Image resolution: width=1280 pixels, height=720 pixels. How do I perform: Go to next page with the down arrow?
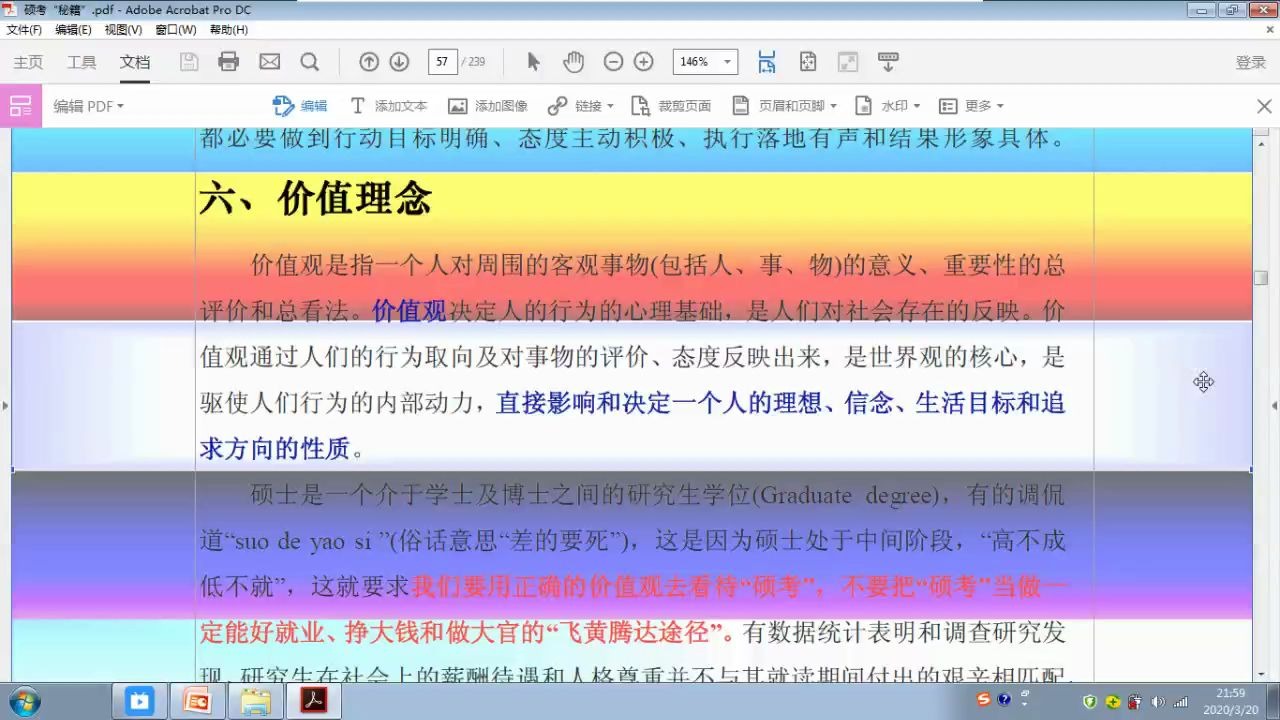coord(399,61)
